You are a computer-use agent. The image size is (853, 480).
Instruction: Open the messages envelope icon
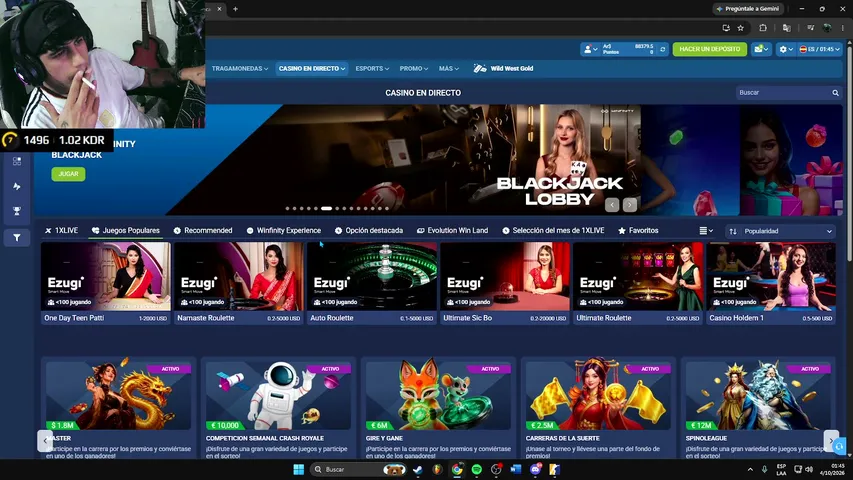tap(761, 49)
